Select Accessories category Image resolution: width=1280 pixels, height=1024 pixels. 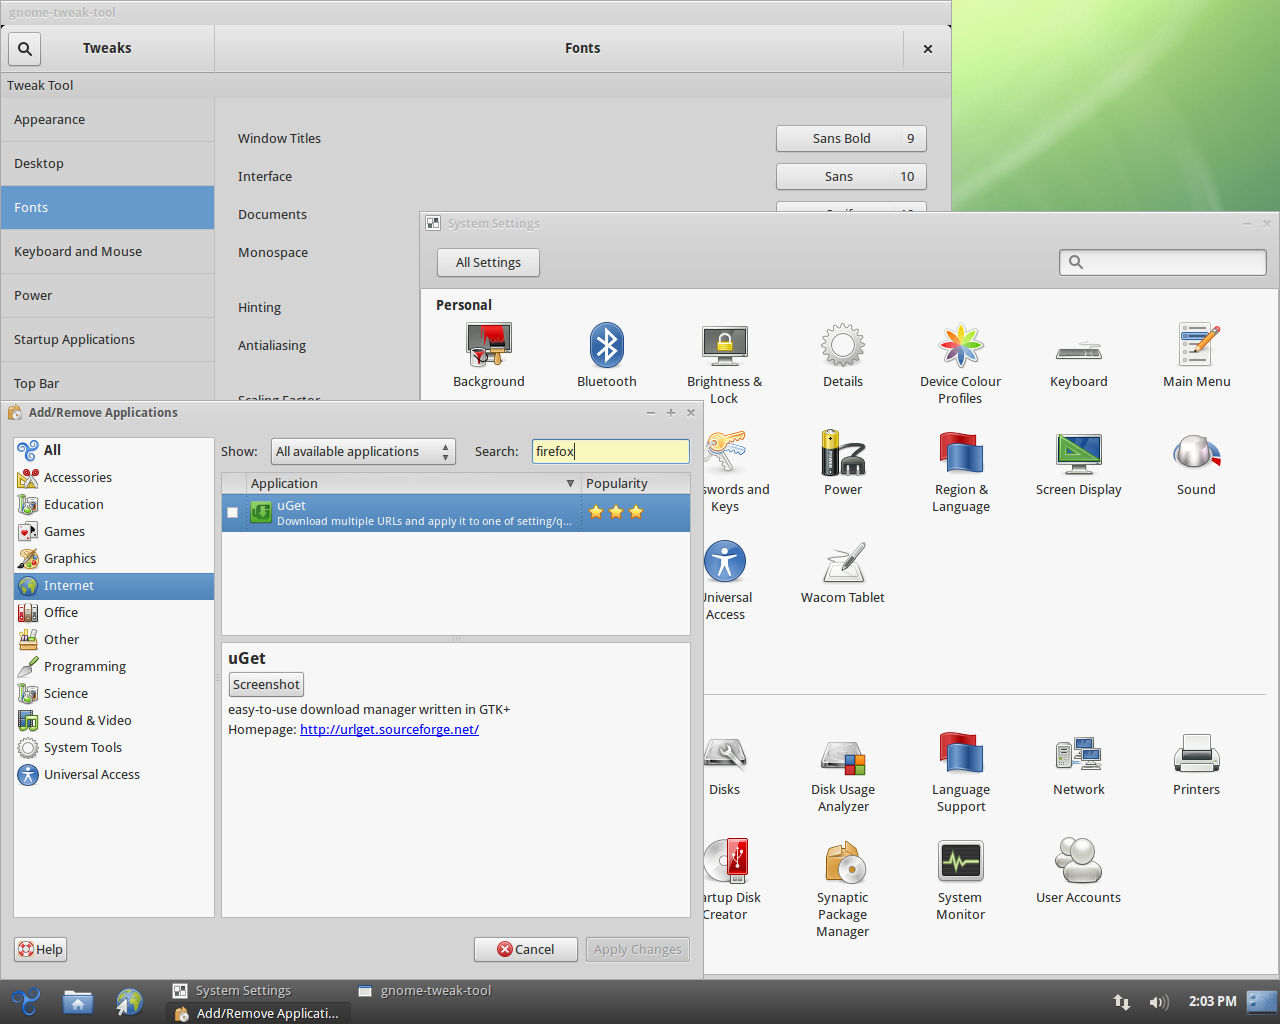point(114,478)
